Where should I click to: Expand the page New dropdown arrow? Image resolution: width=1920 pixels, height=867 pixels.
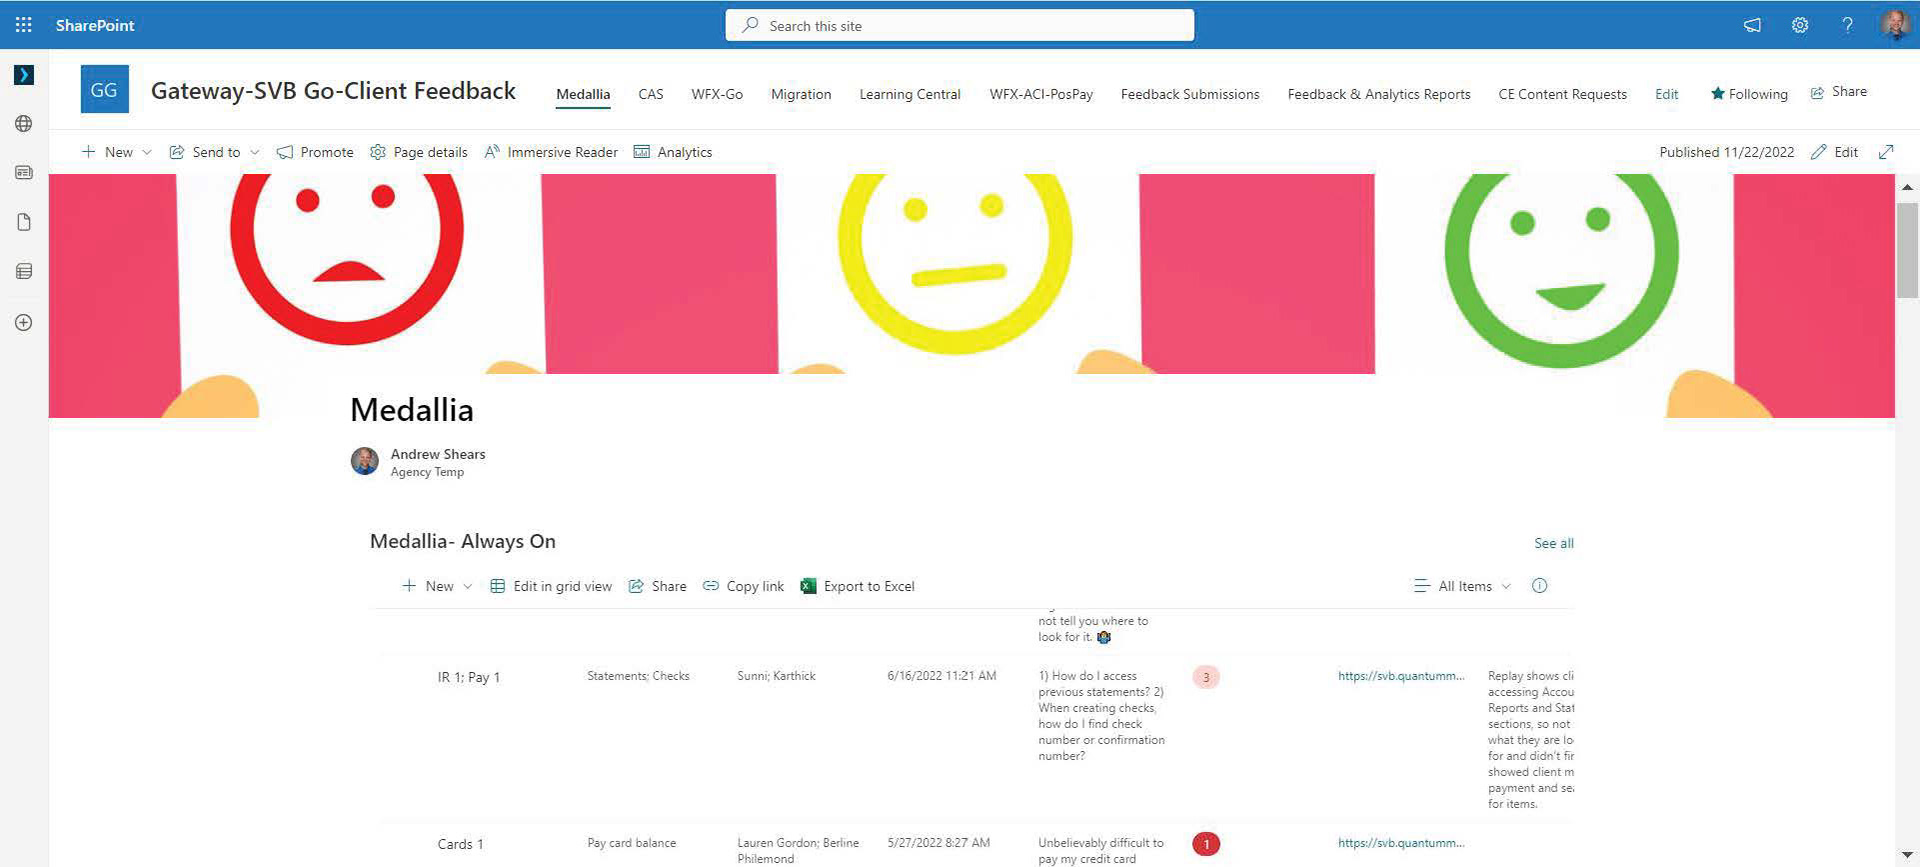147,152
